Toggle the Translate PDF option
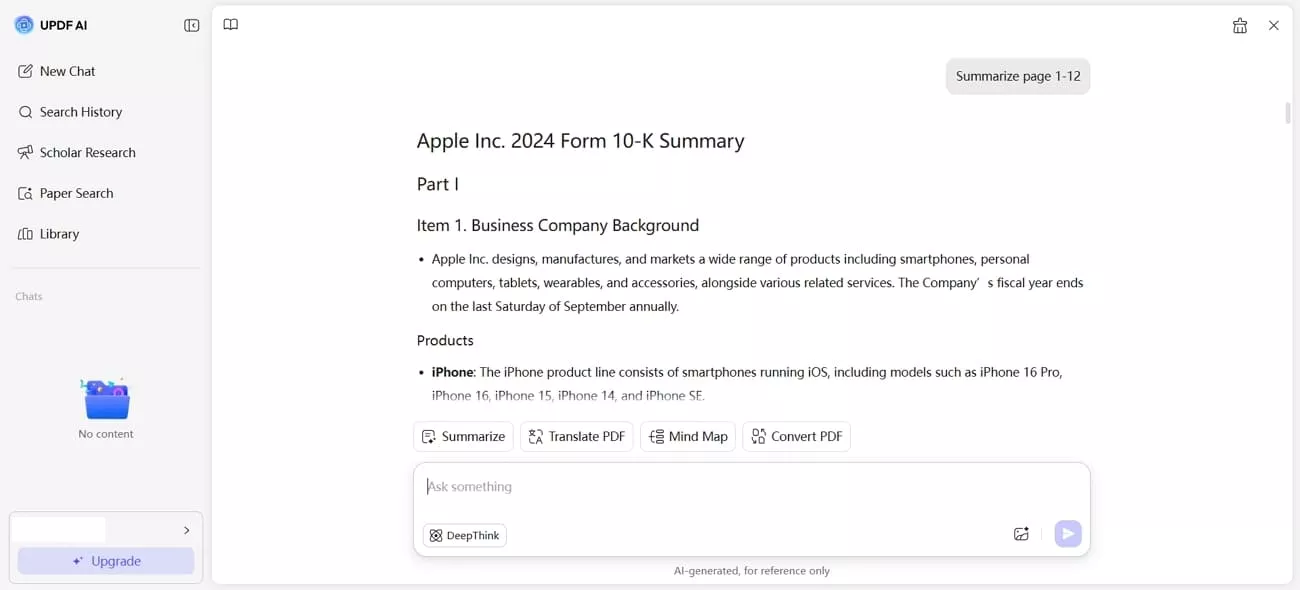This screenshot has width=1300, height=590. pyautogui.click(x=576, y=436)
